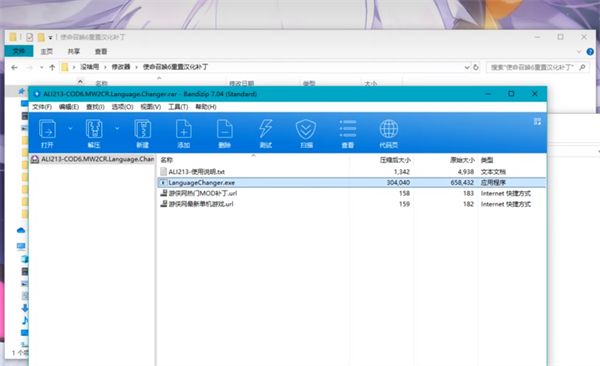
Task: Select the 游侠网热门MOD补丁.url shortcut file
Action: [x=203, y=193]
